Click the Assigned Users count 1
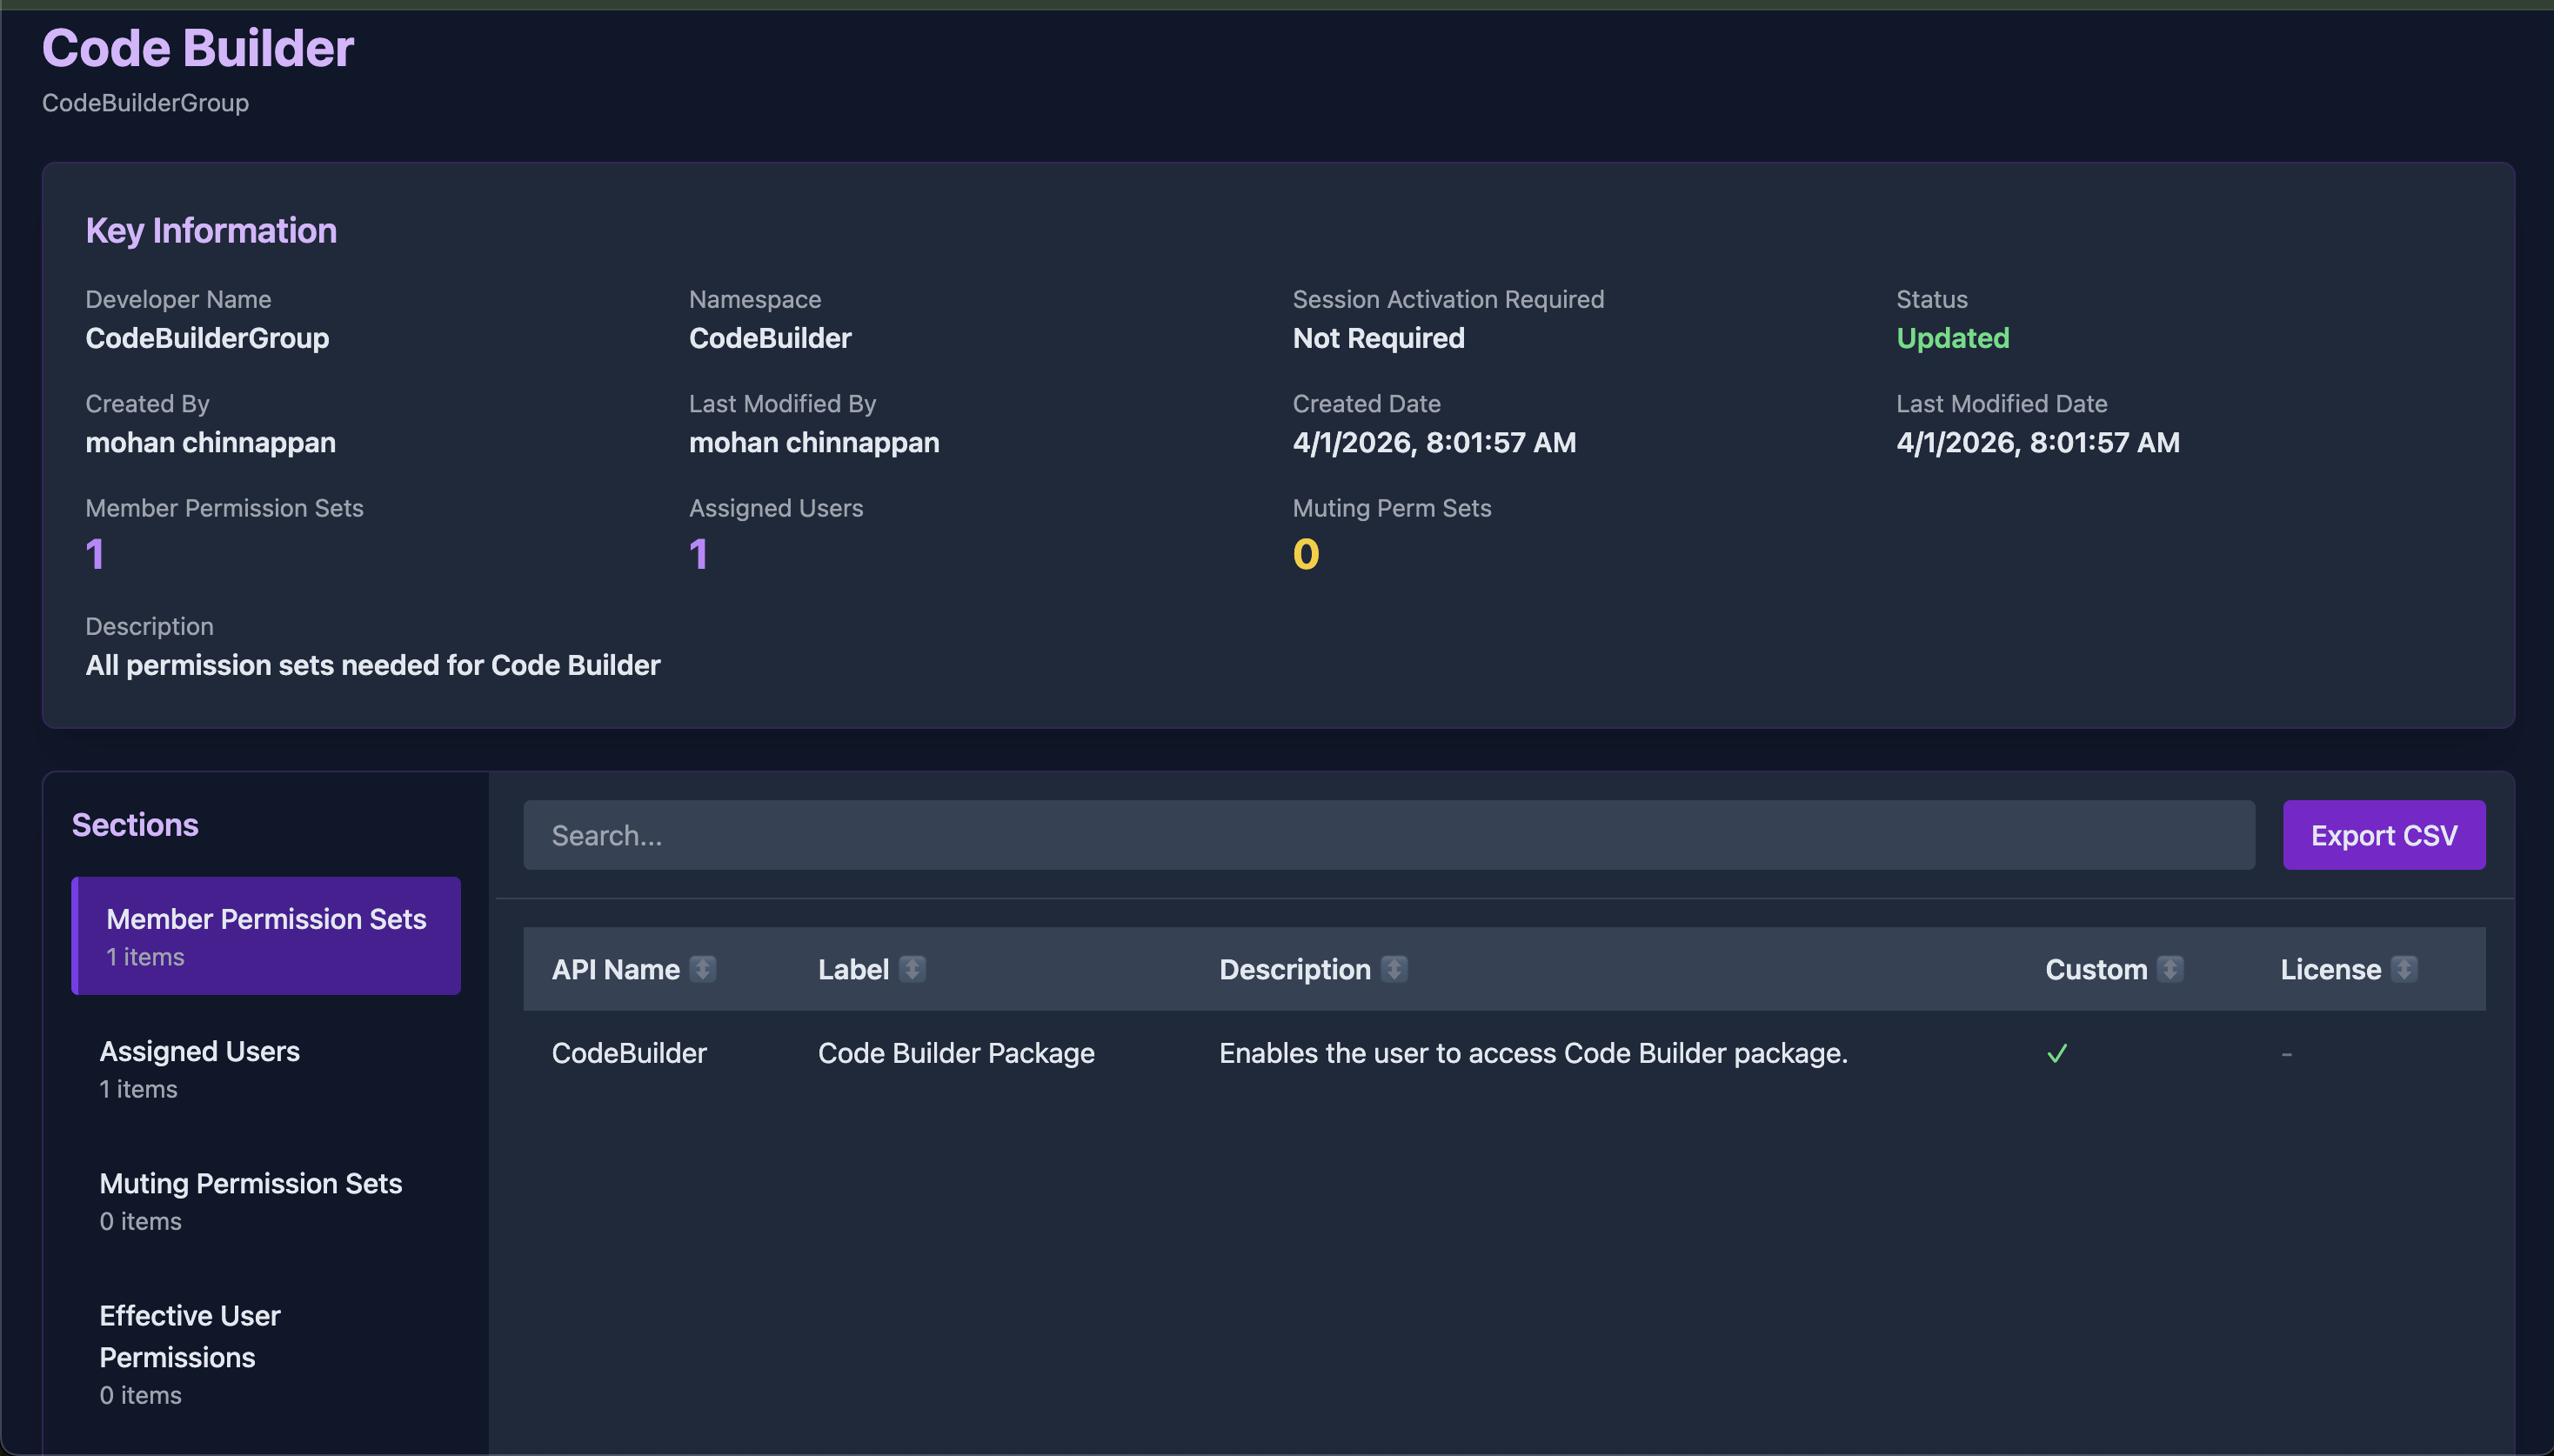Image resolution: width=2554 pixels, height=1456 pixels. [x=699, y=554]
